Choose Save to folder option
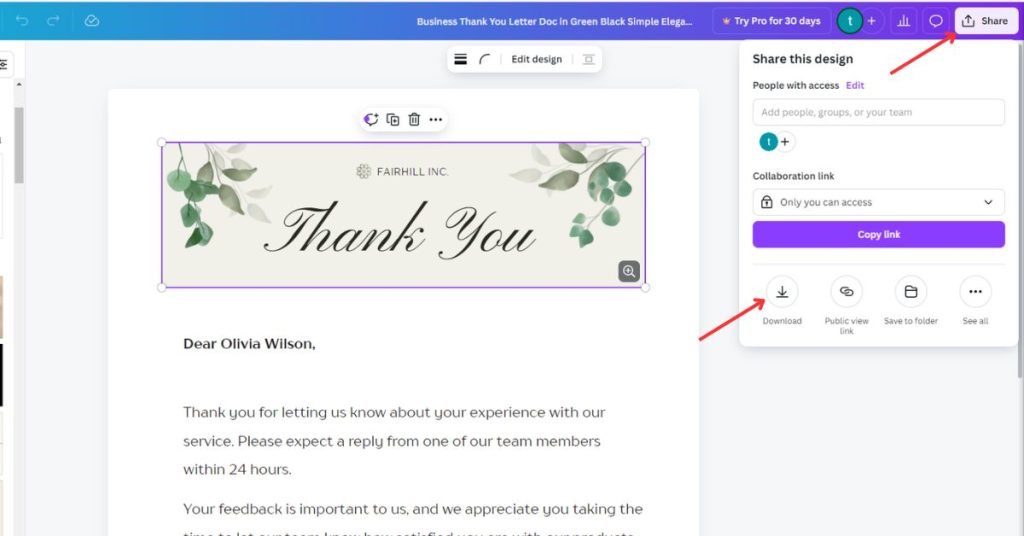The height and width of the screenshot is (536, 1024). click(x=910, y=292)
